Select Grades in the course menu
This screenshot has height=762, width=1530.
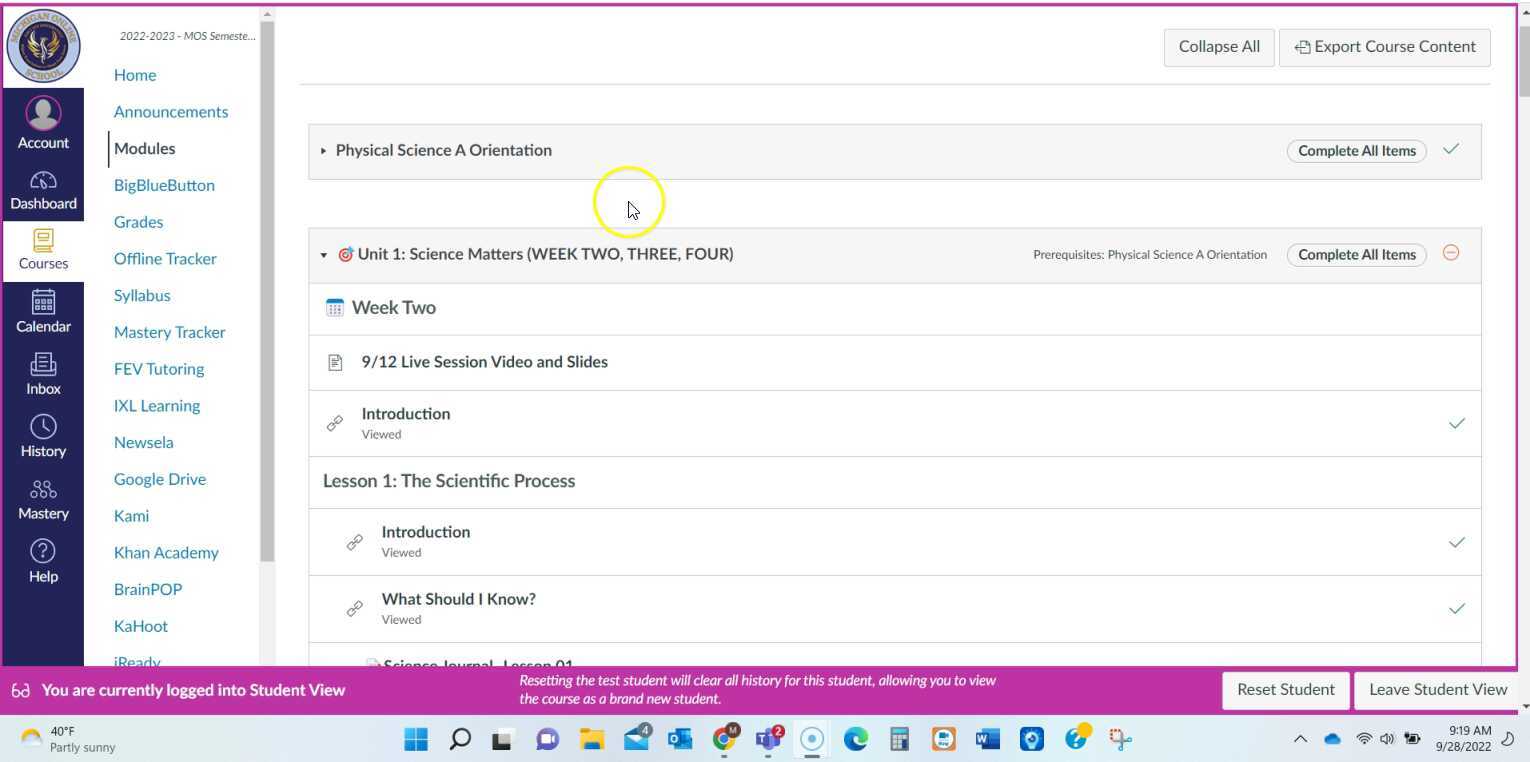[138, 222]
